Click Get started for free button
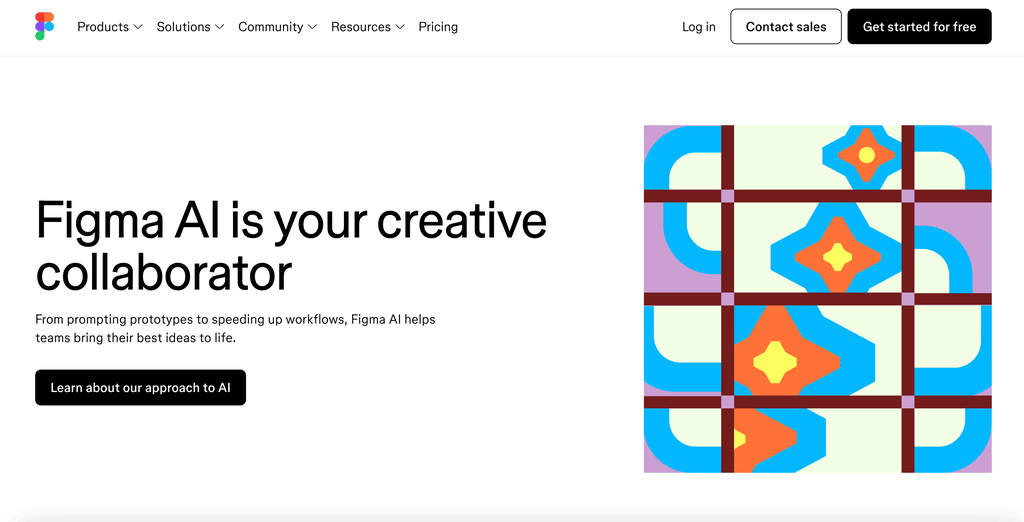The height and width of the screenshot is (522, 1024). (920, 27)
